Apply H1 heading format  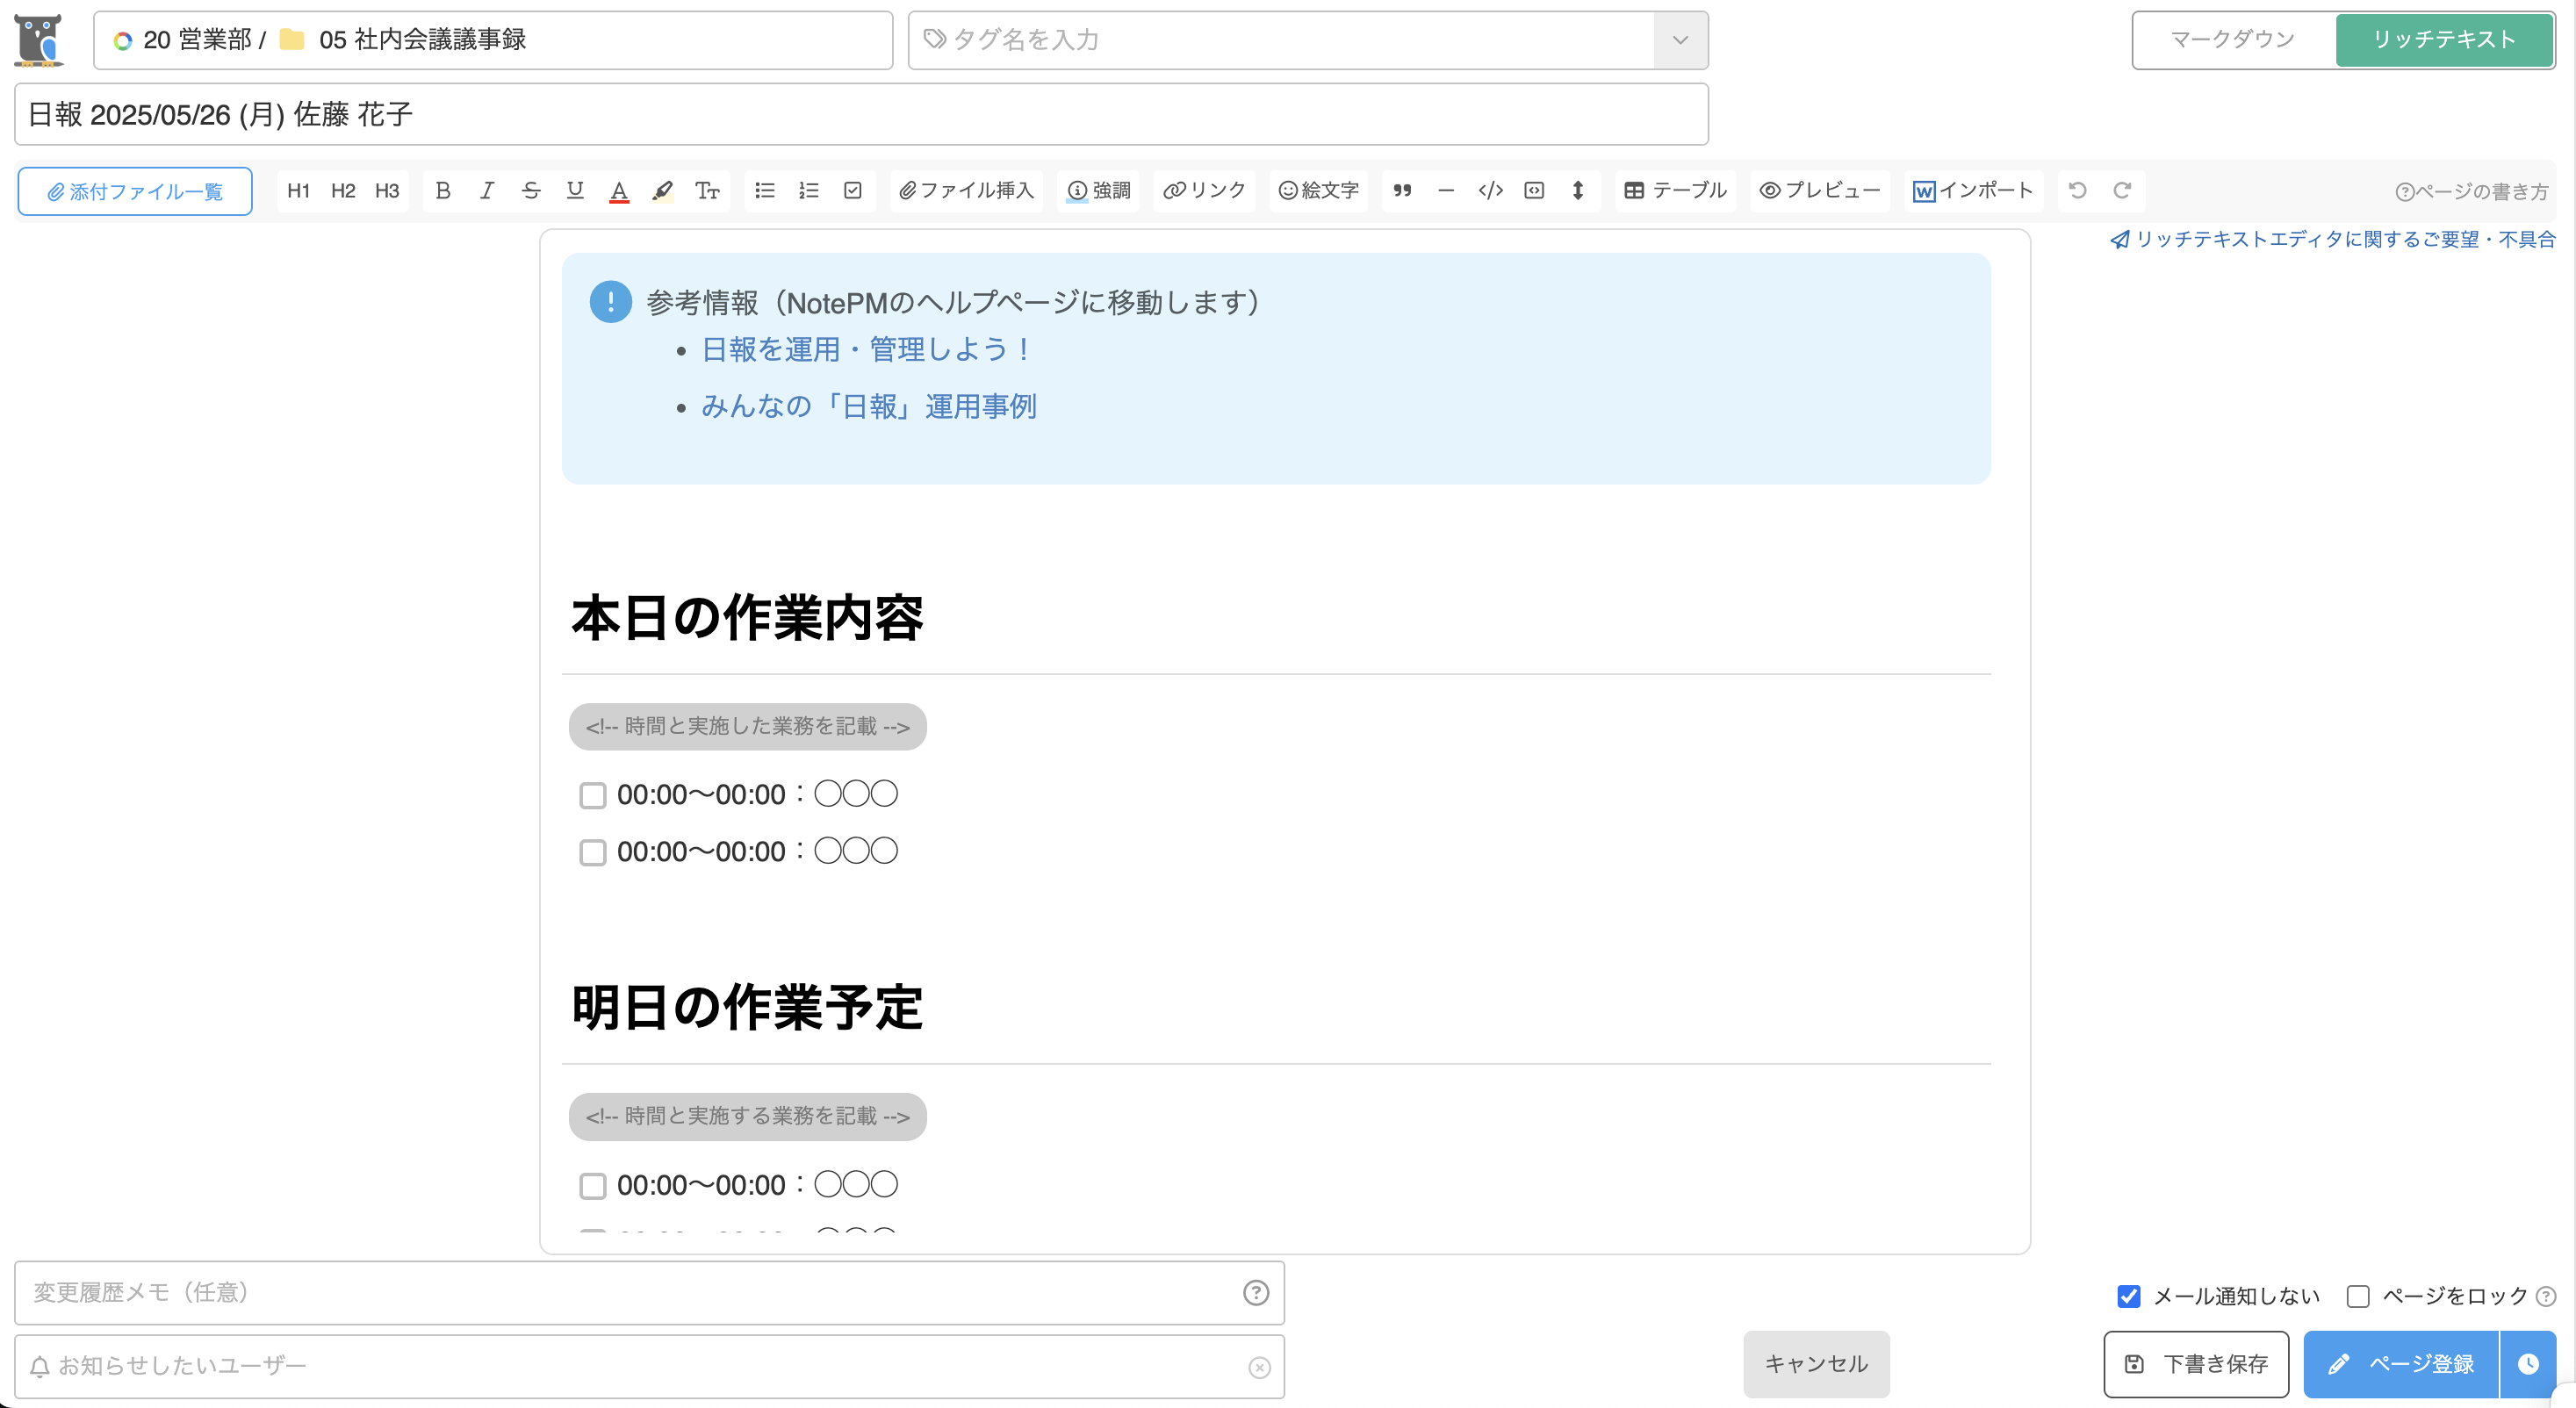click(298, 191)
